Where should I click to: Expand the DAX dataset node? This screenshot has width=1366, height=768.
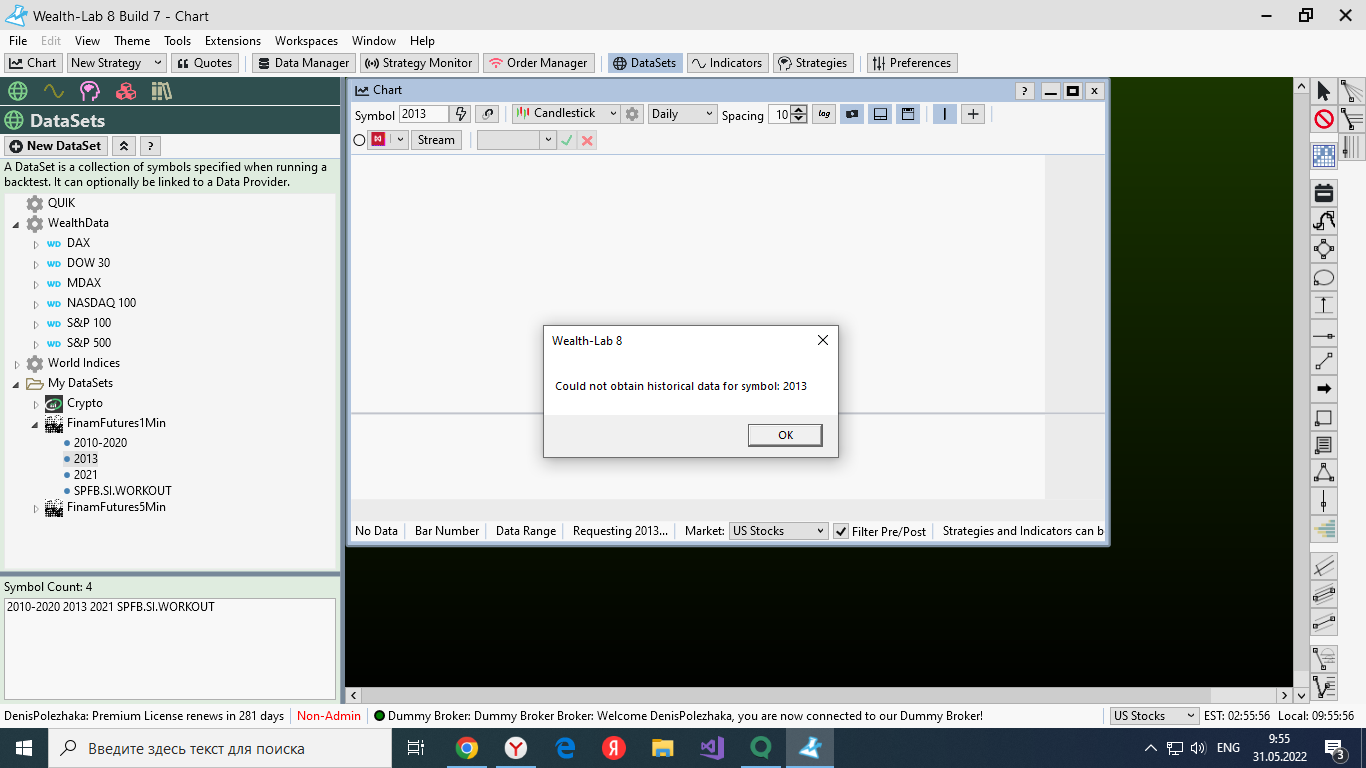(36, 244)
